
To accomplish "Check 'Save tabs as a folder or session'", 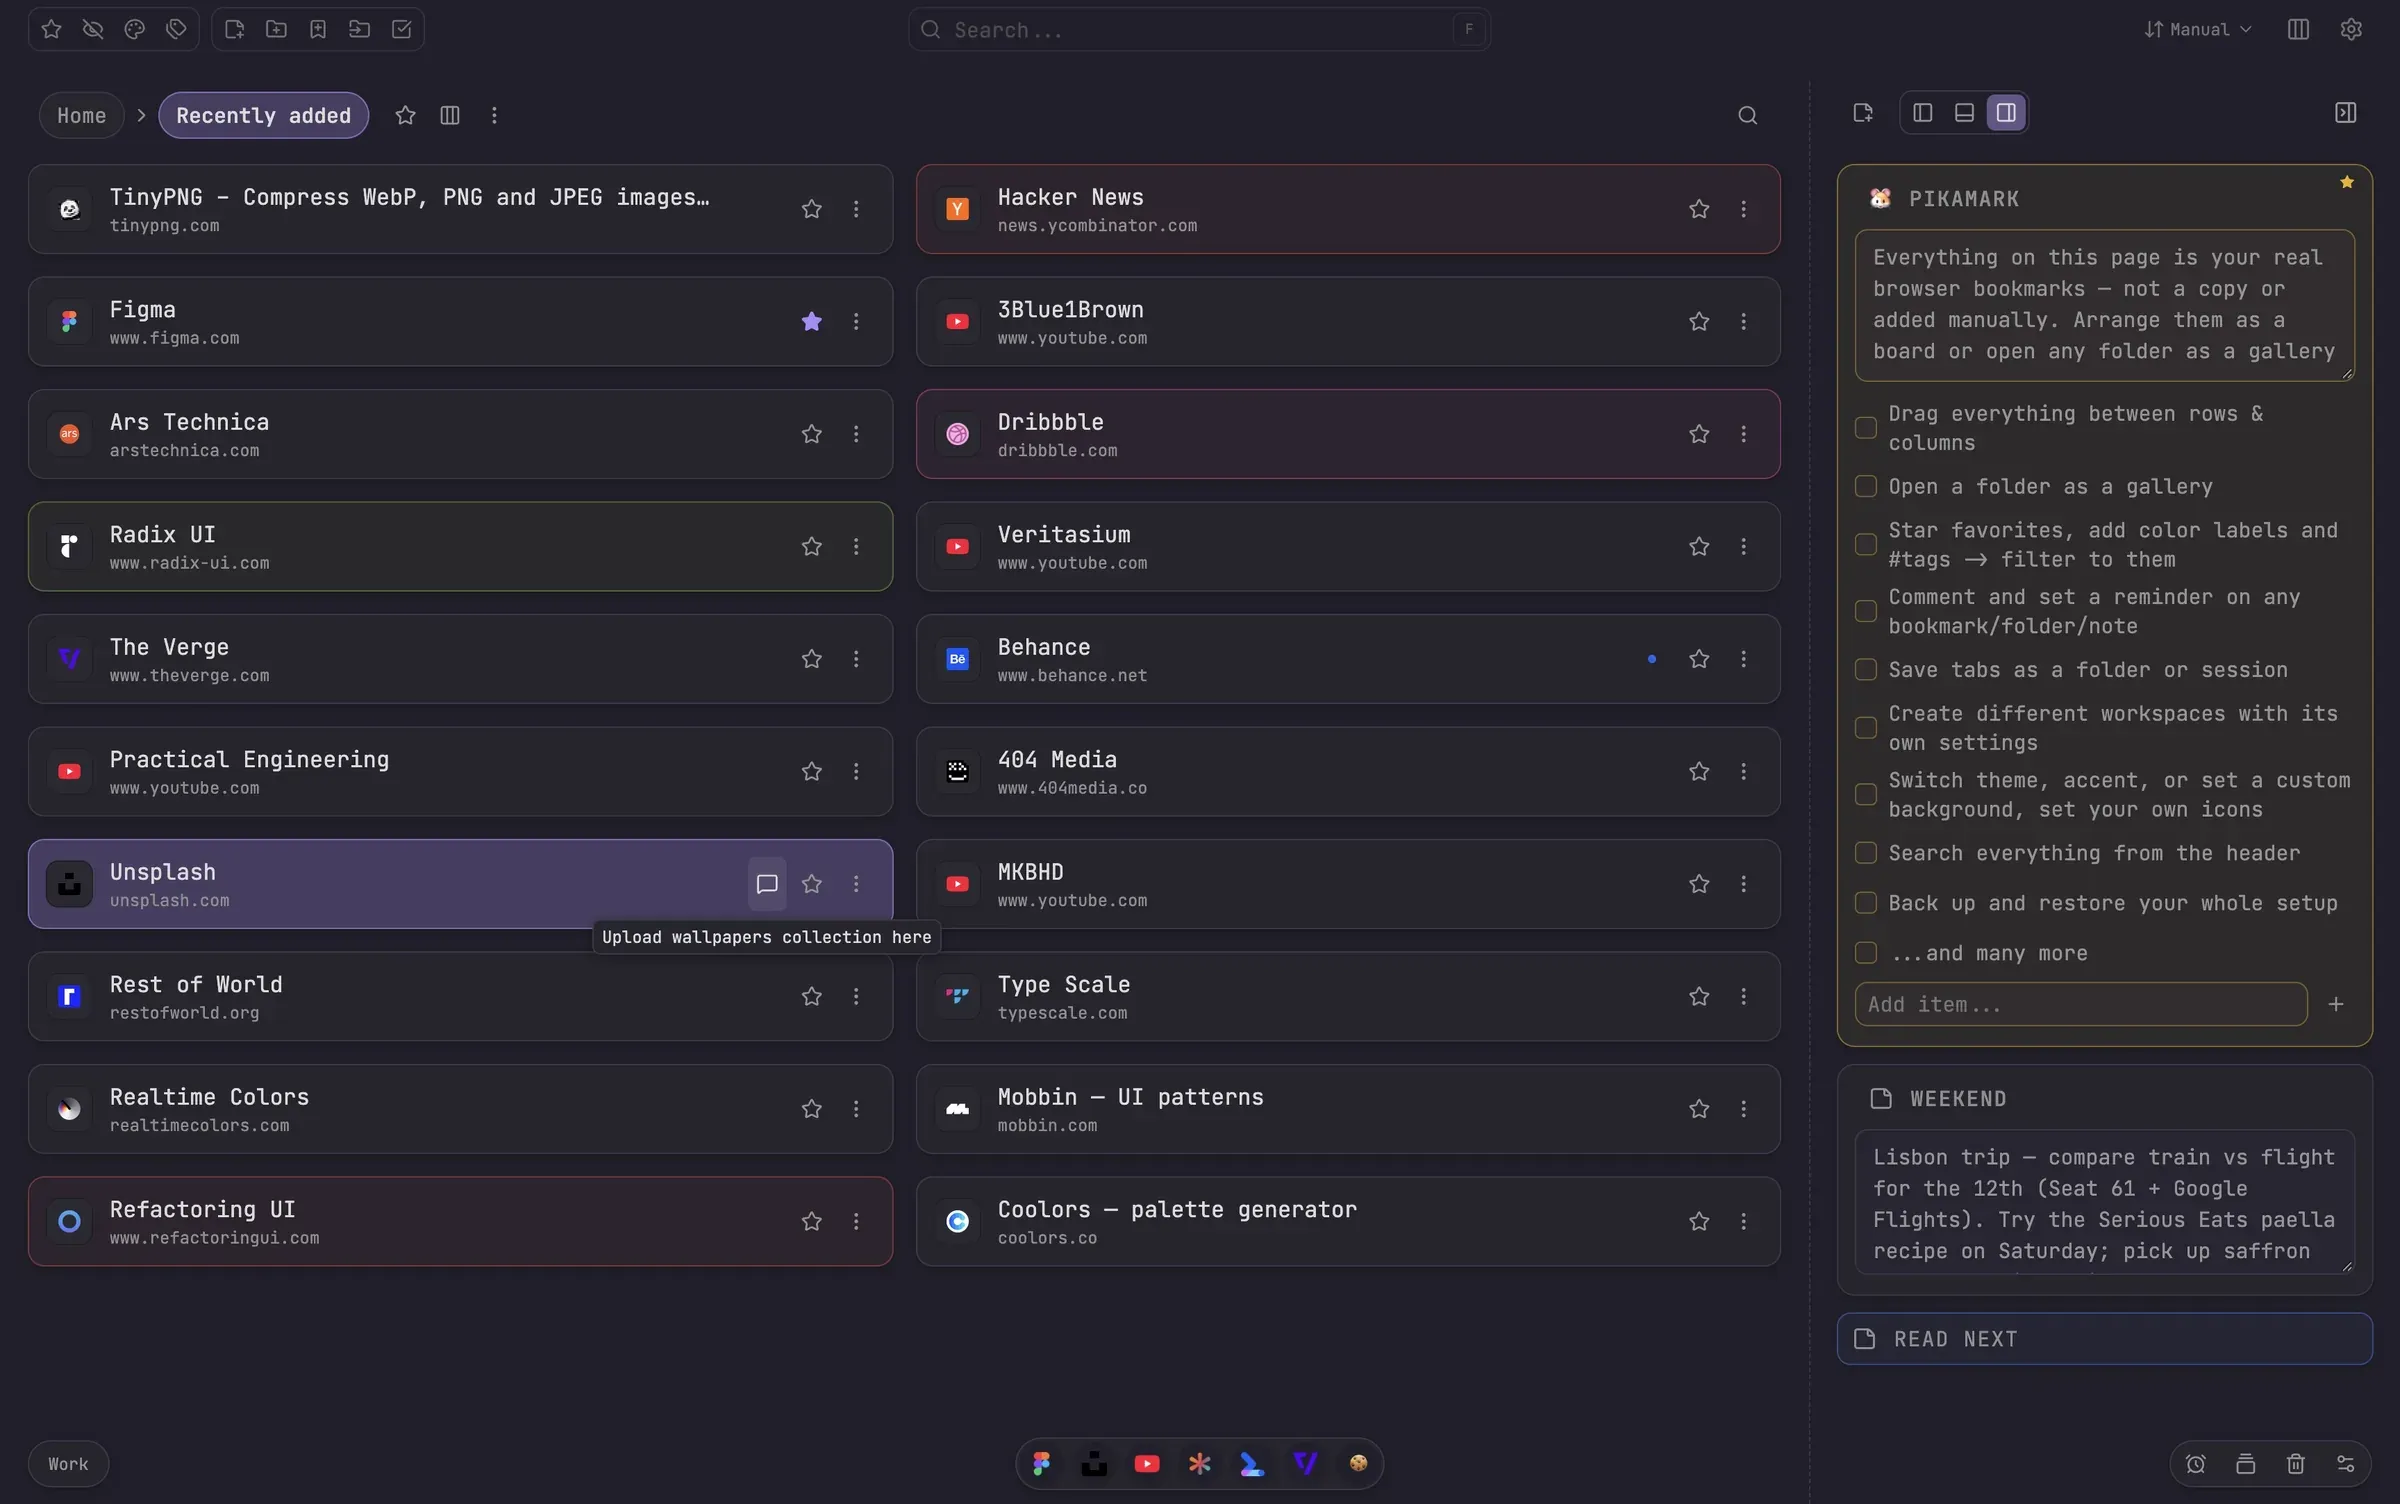I will 1866,670.
